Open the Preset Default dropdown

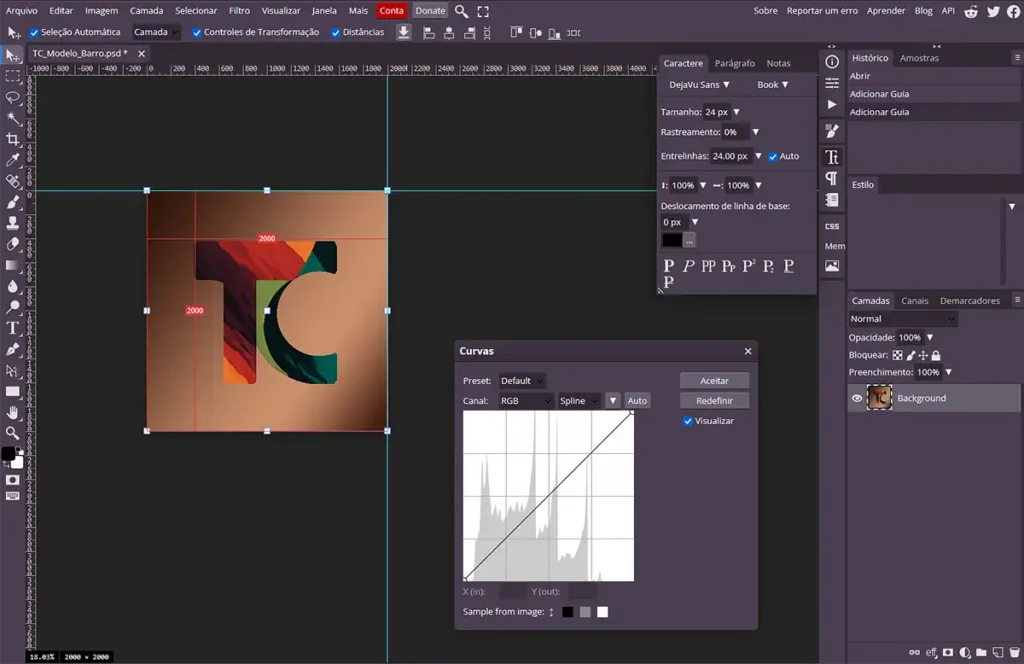point(522,381)
